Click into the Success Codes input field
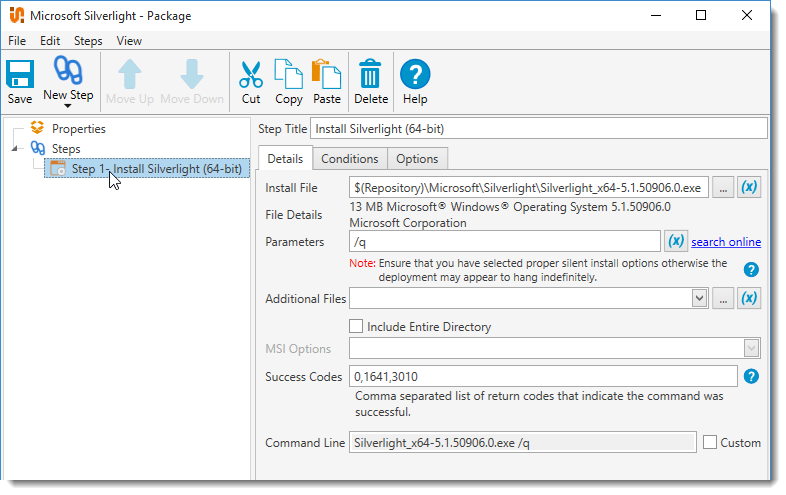The width and height of the screenshot is (786, 495). [542, 376]
